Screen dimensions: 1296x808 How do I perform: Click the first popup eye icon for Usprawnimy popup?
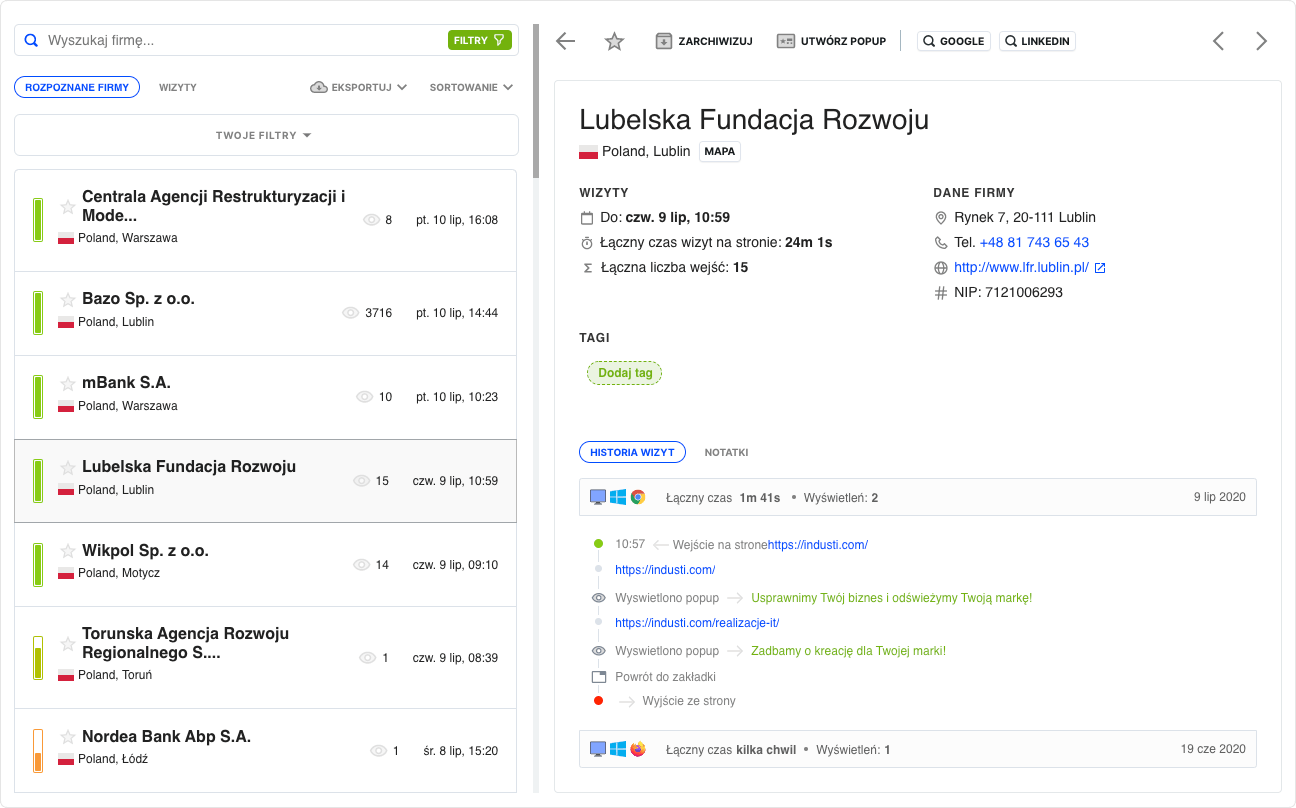tap(599, 598)
